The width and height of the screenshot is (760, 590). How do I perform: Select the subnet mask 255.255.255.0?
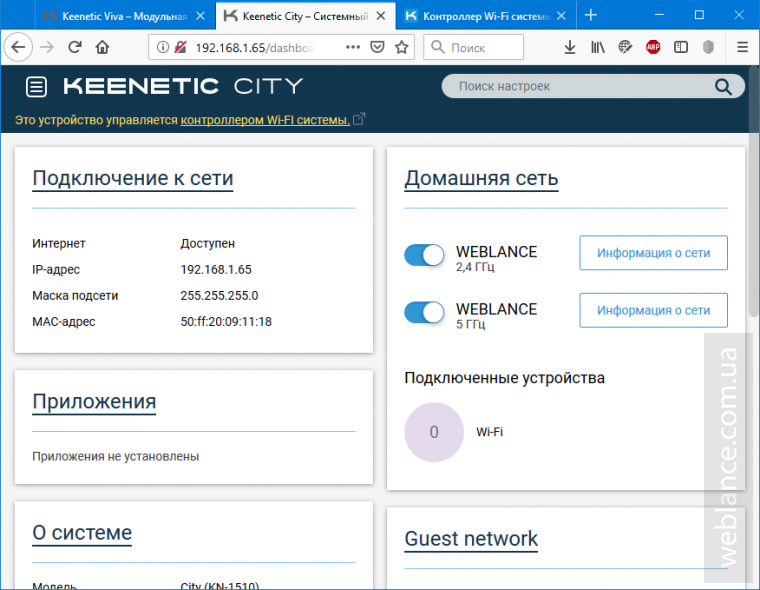pos(219,296)
